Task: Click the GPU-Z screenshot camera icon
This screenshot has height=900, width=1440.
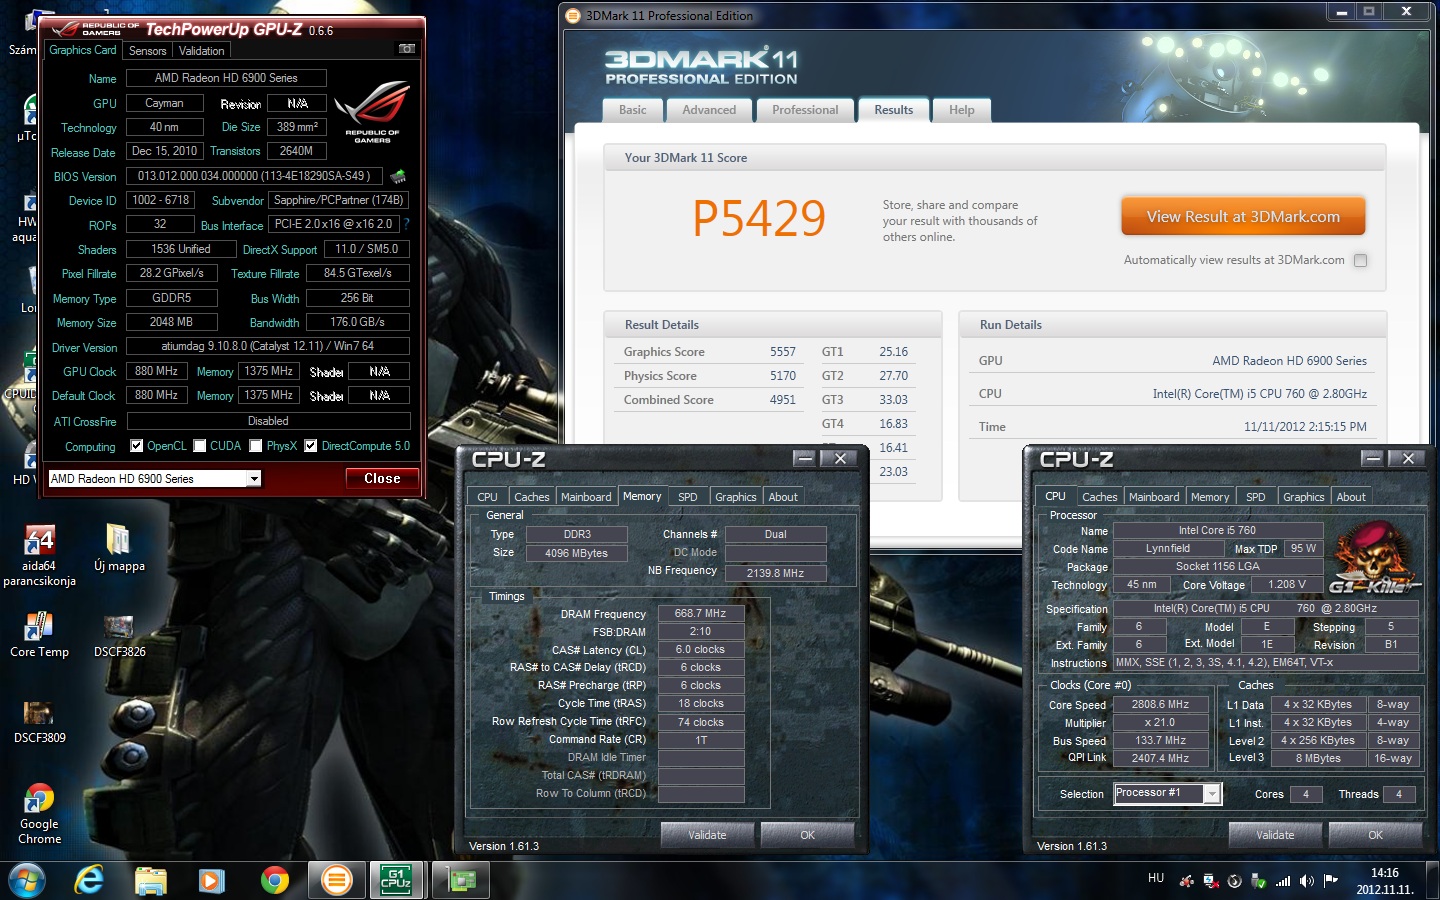Action: (406, 49)
